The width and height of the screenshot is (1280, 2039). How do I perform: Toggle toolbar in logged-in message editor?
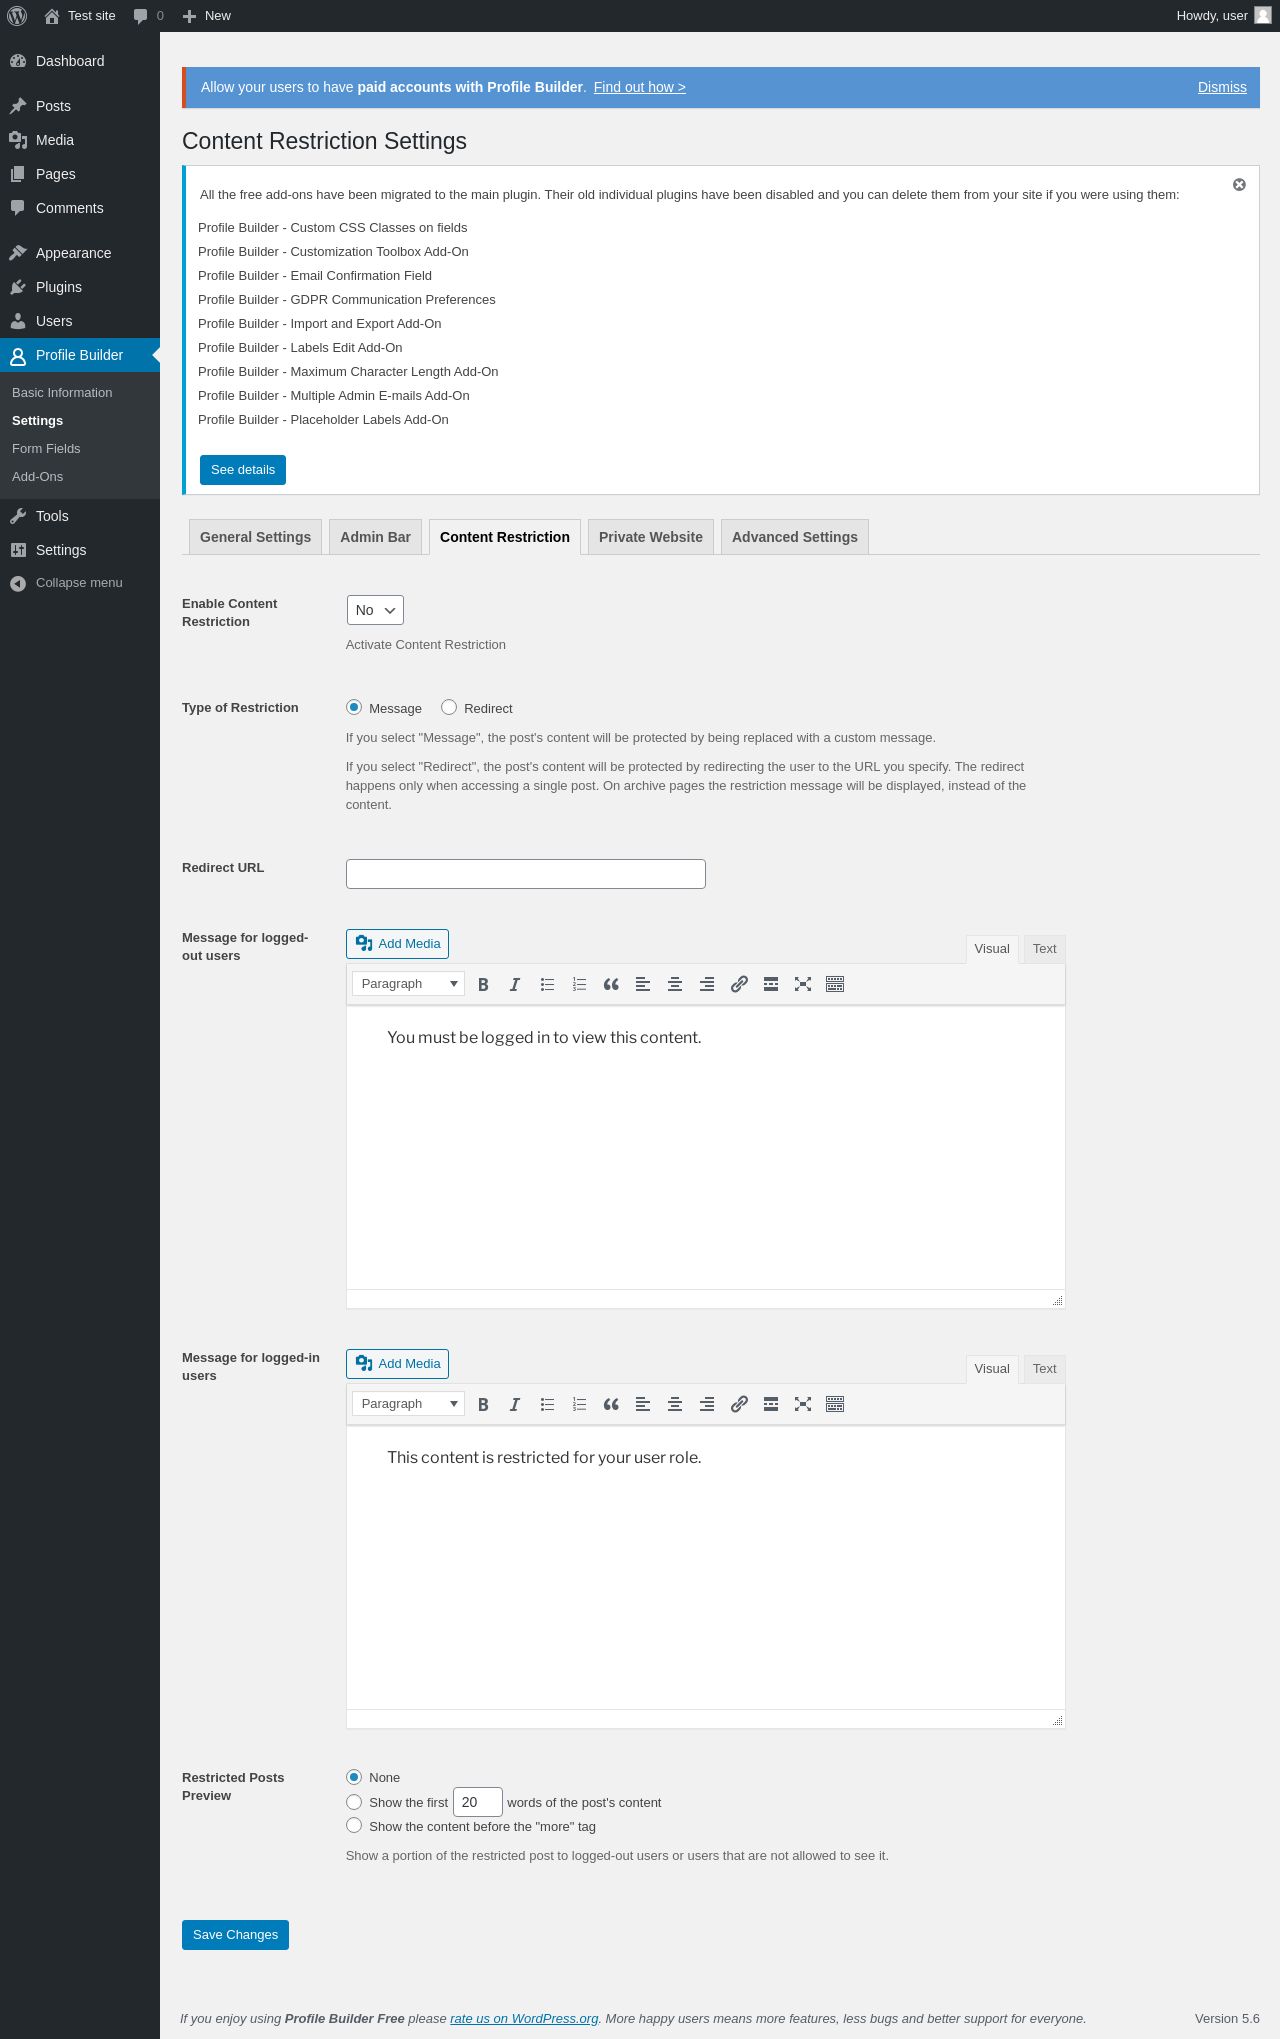click(835, 1404)
